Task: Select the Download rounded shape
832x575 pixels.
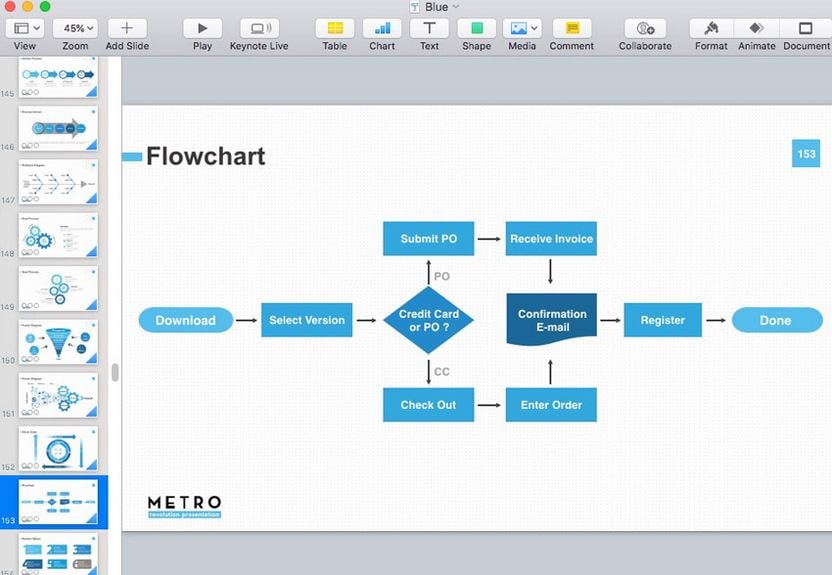Action: (x=186, y=320)
